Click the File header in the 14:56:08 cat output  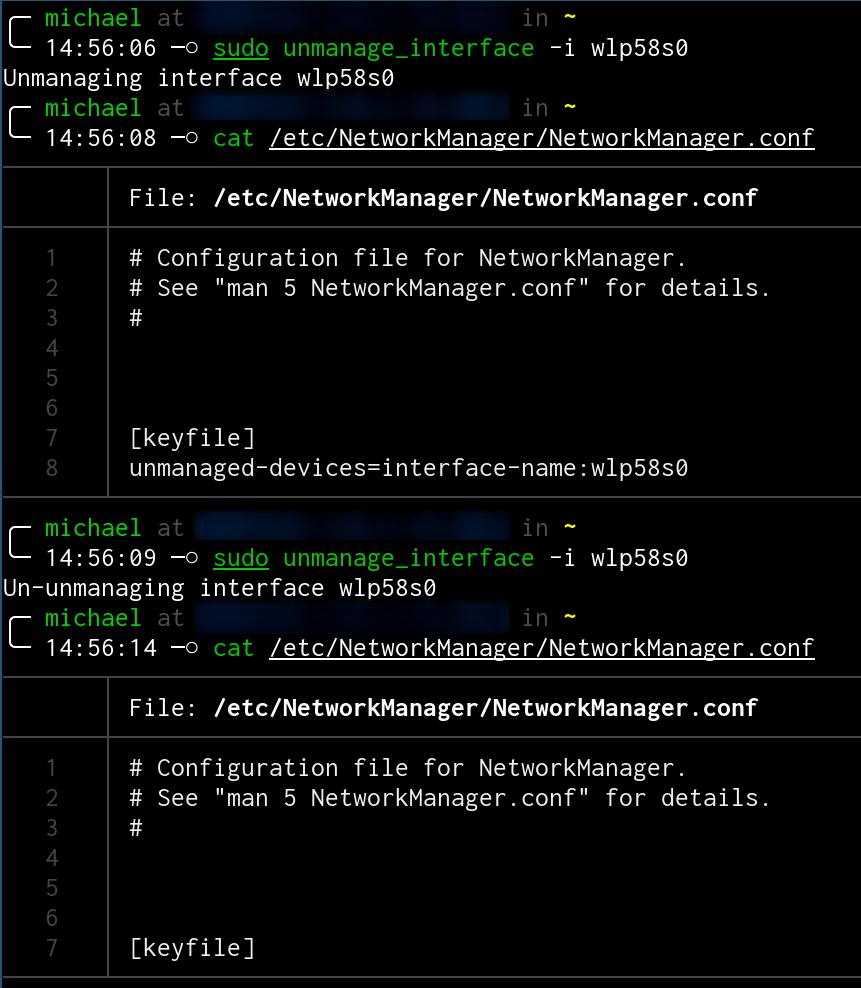click(442, 198)
